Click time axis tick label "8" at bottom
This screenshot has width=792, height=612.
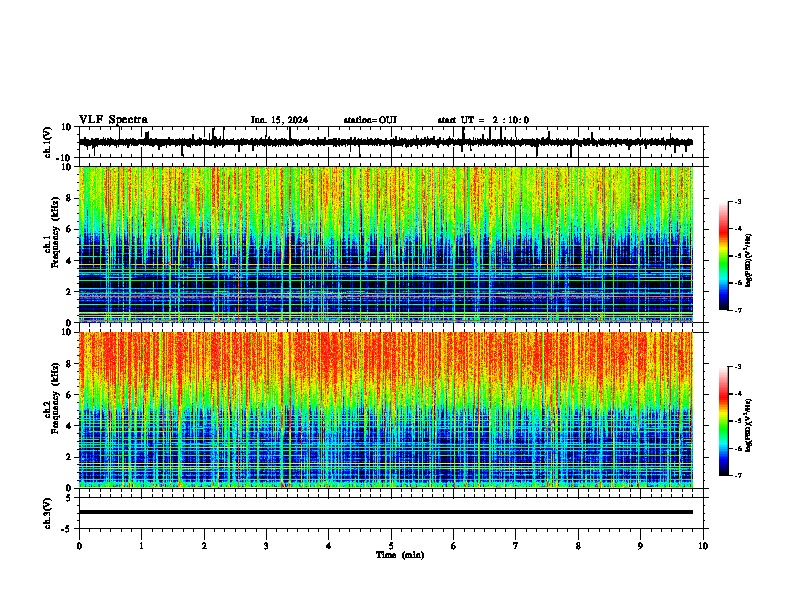click(578, 546)
